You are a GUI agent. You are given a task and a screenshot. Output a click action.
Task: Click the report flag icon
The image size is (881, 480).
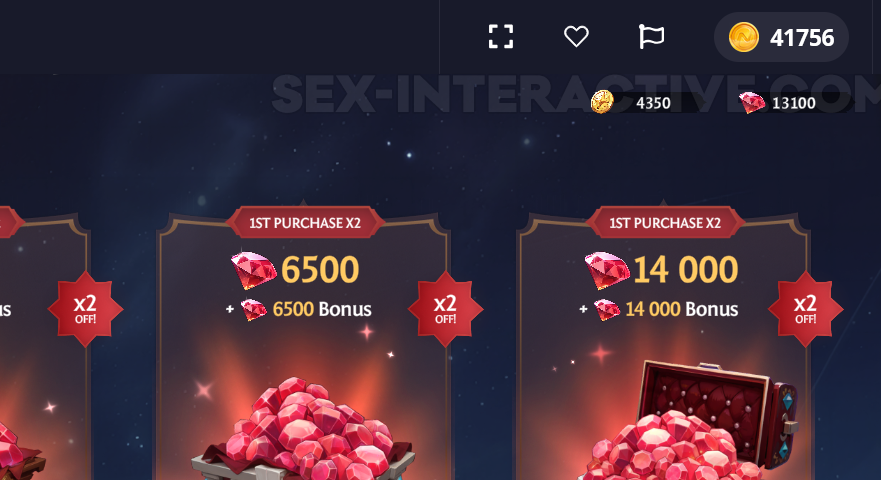coord(651,37)
